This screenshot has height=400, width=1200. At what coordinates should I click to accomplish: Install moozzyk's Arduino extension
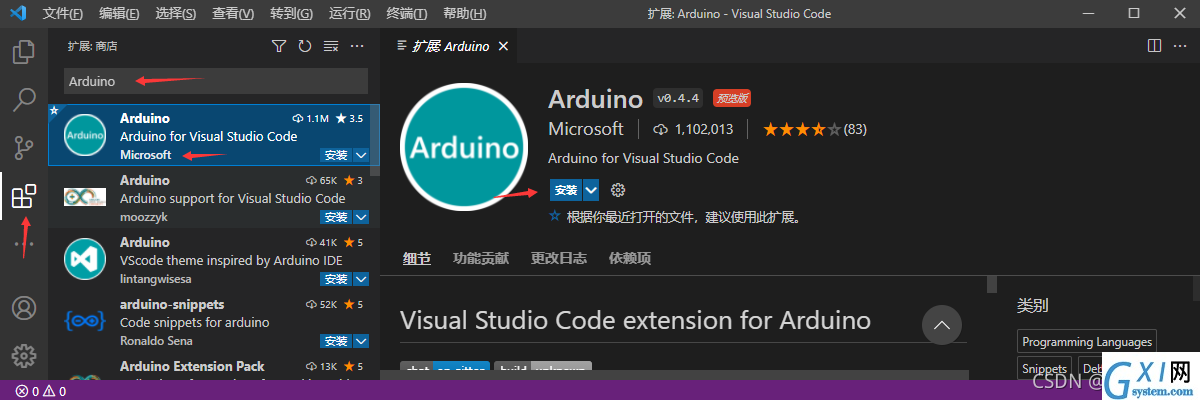click(x=336, y=217)
